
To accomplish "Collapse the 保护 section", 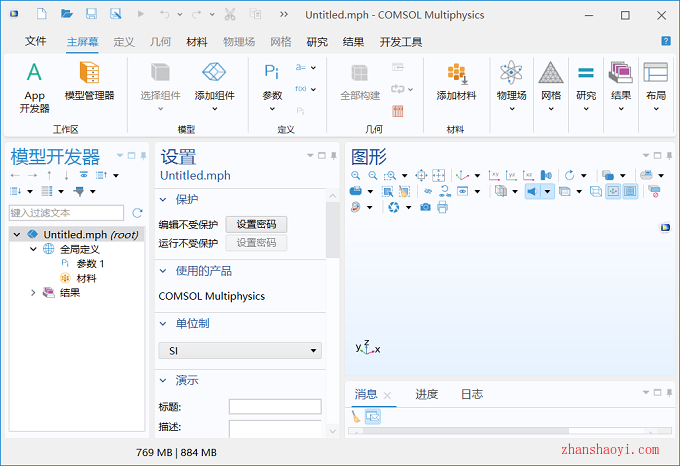I will [163, 200].
